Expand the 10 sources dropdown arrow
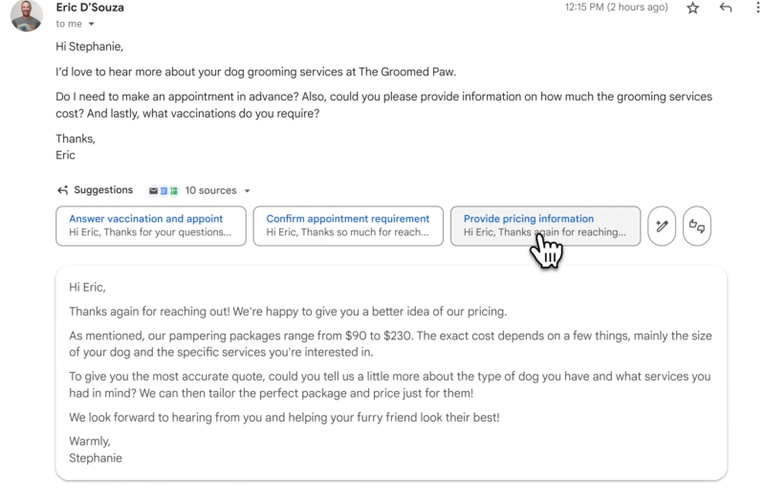This screenshot has height=500, width=765. [247, 191]
